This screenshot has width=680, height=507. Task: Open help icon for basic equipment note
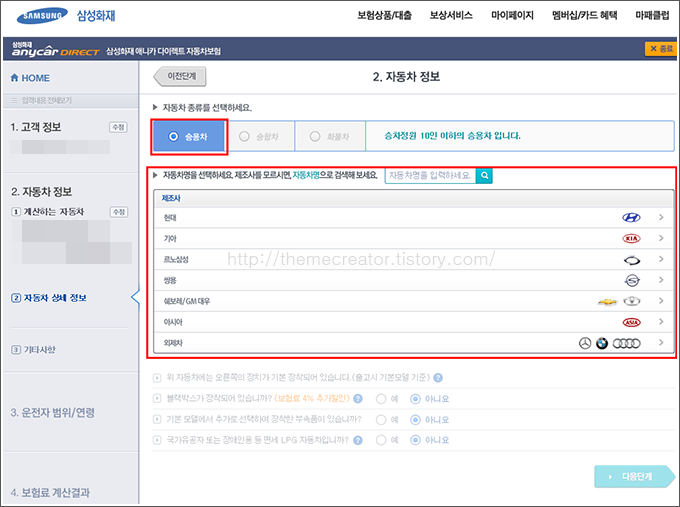click(438, 377)
